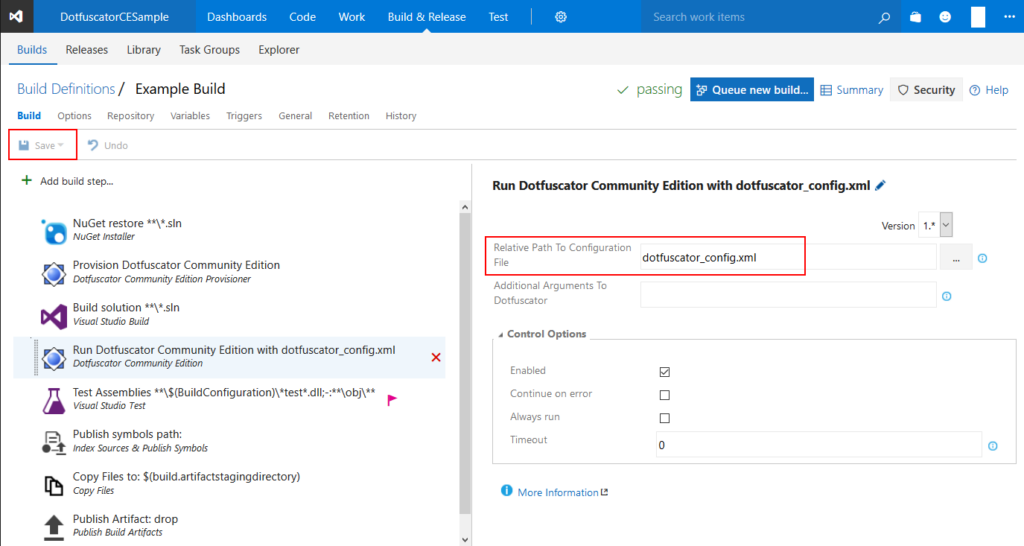Open the settings gear icon
The width and height of the screenshot is (1024, 546).
[560, 17]
